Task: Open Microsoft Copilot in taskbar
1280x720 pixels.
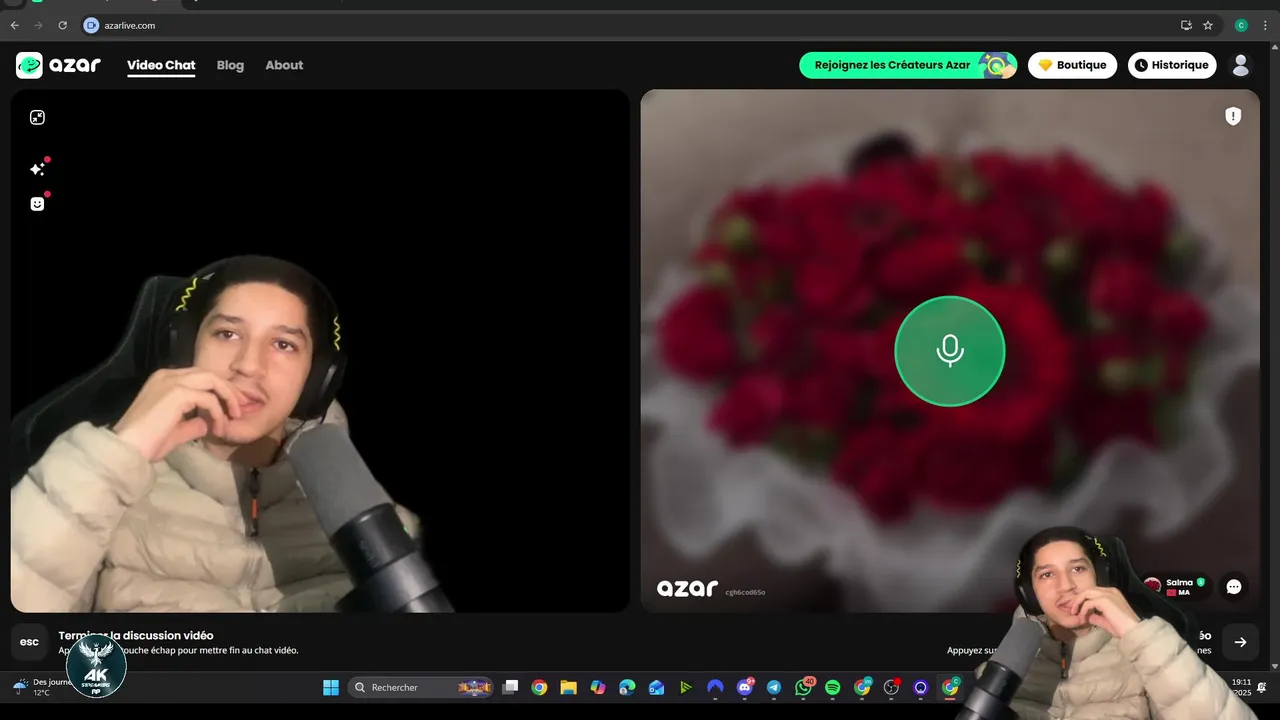Action: pyautogui.click(x=598, y=687)
